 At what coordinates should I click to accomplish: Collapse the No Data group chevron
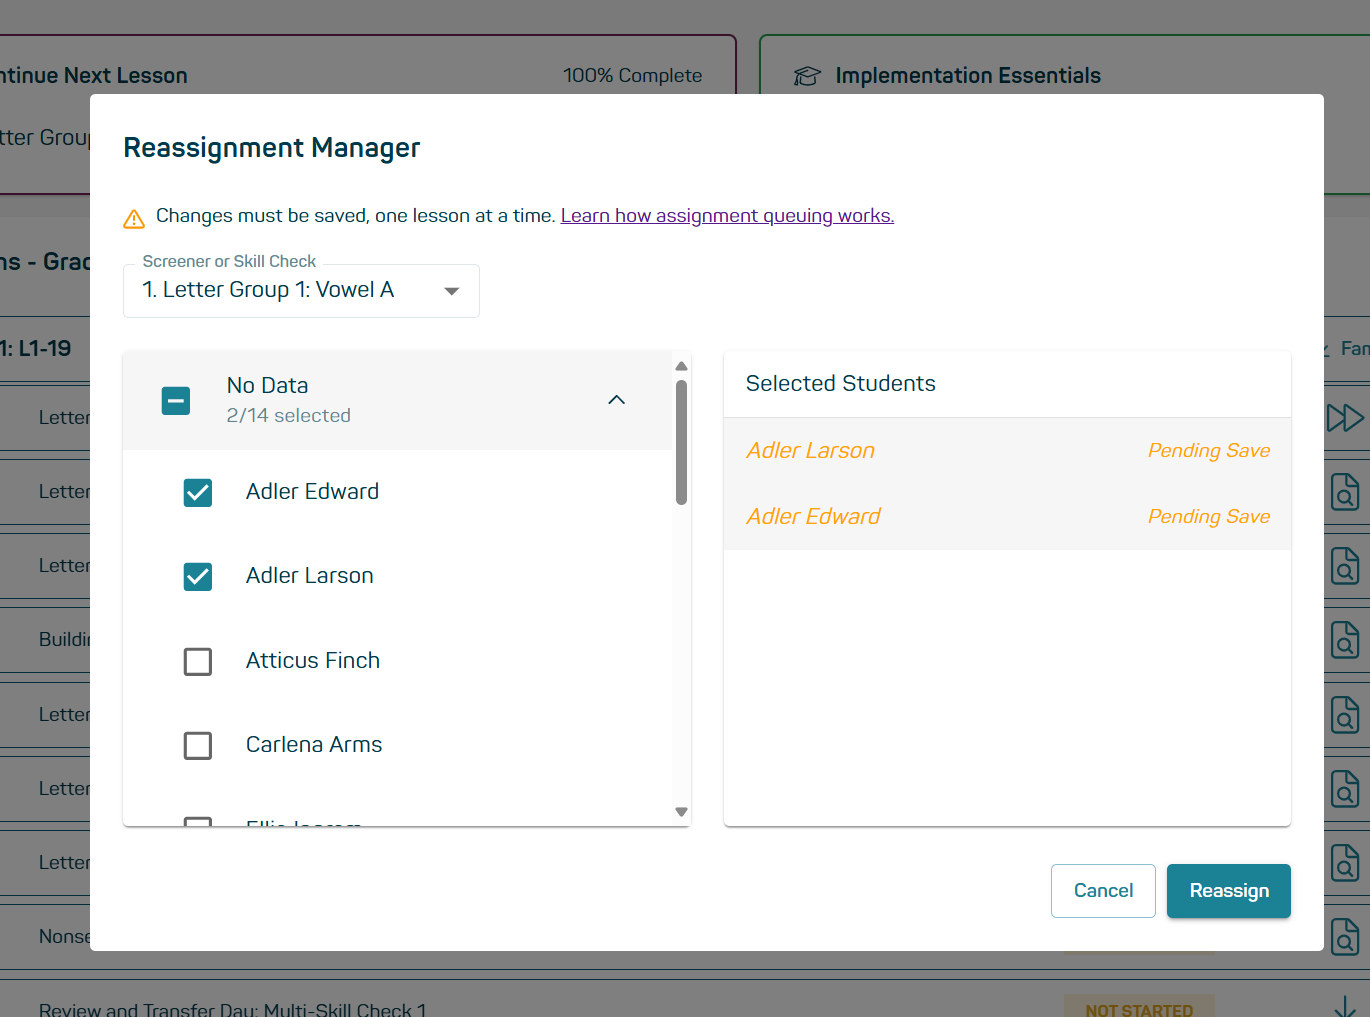pos(617,400)
